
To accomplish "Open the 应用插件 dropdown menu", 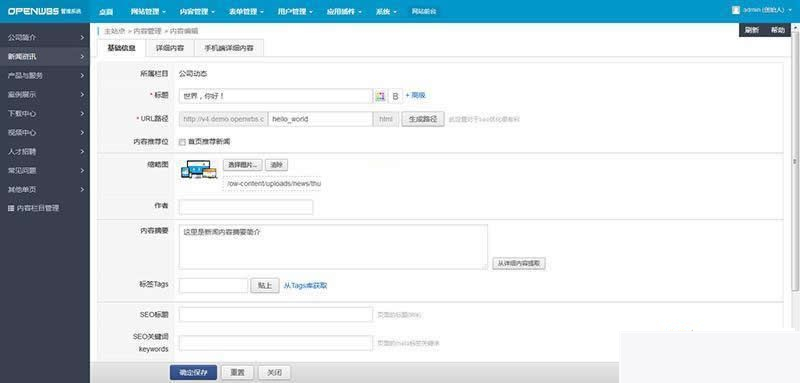I will pyautogui.click(x=344, y=11).
